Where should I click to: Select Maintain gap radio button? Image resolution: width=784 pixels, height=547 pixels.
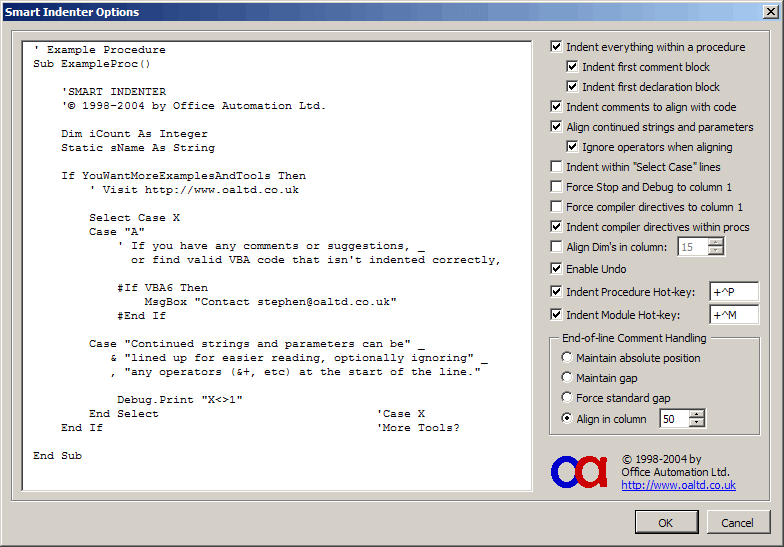[566, 378]
